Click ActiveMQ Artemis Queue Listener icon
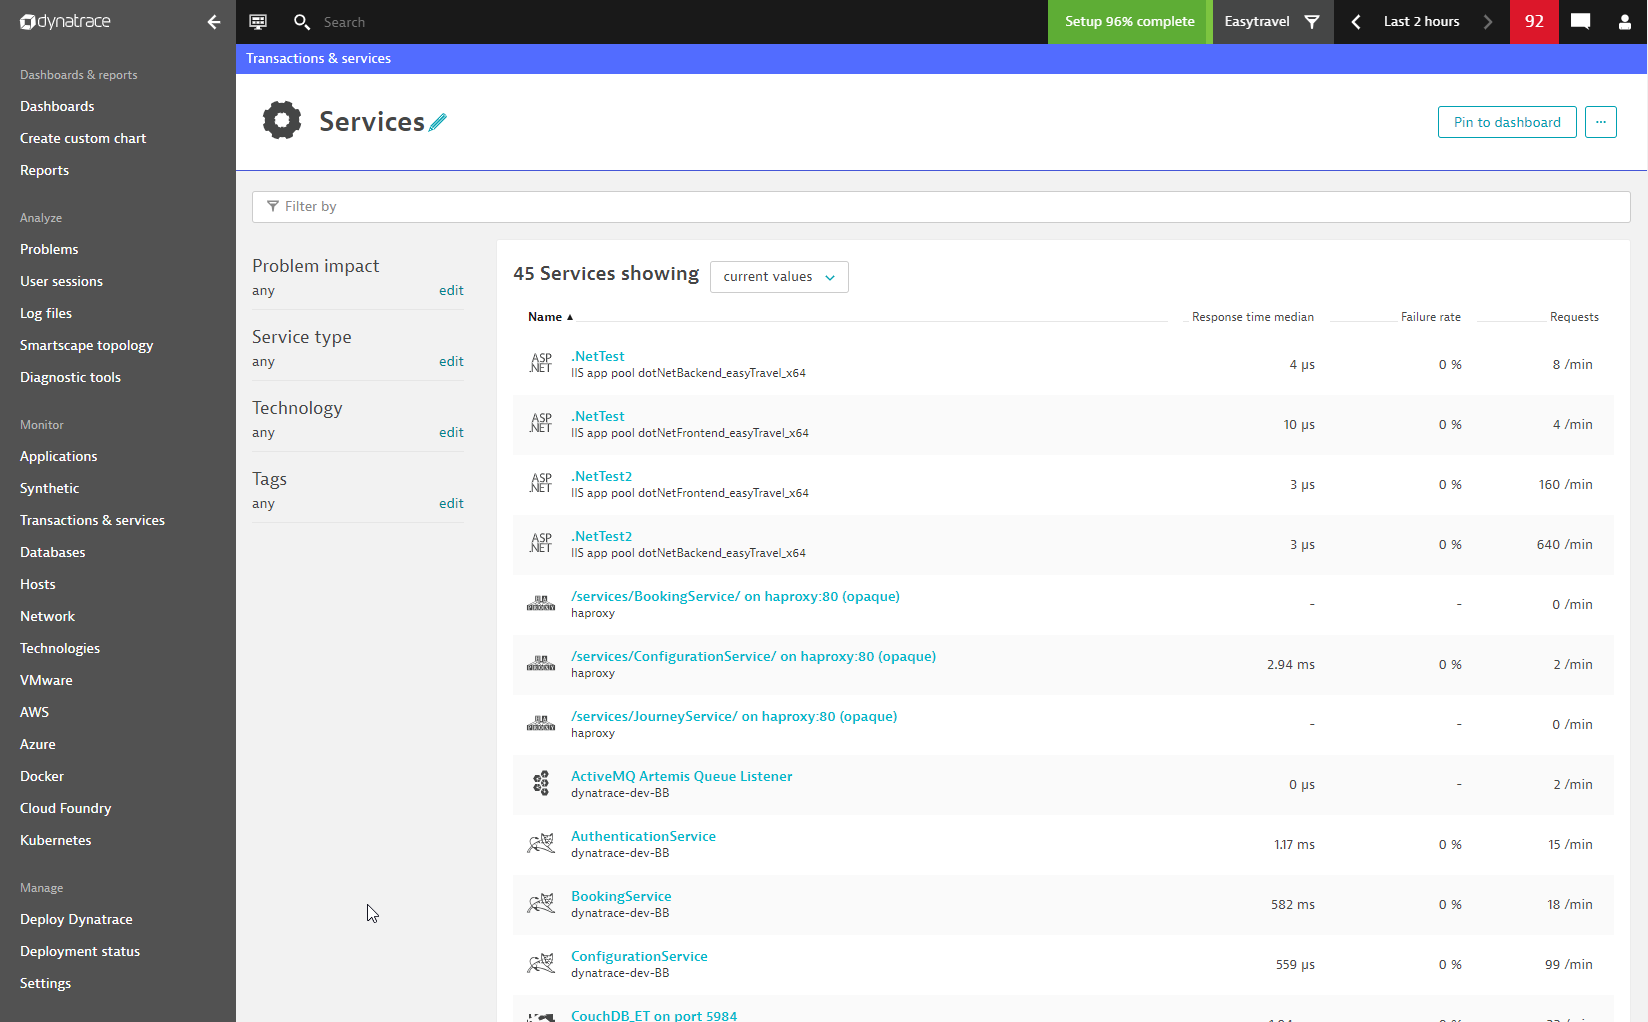The height and width of the screenshot is (1022, 1648). 541,783
